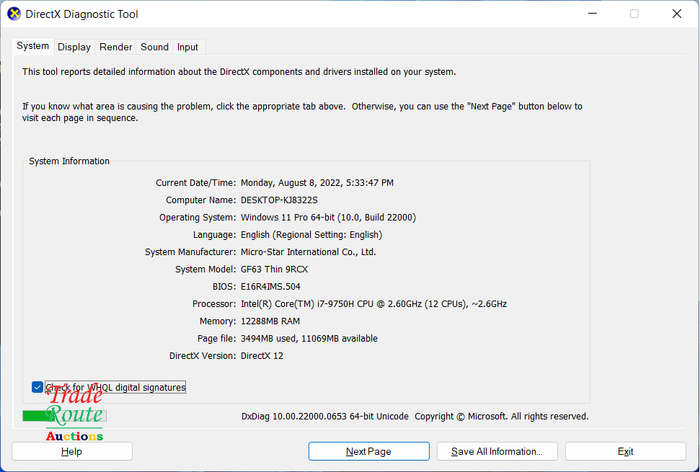700x472 pixels.
Task: Select the Sound tab
Action: pos(154,47)
